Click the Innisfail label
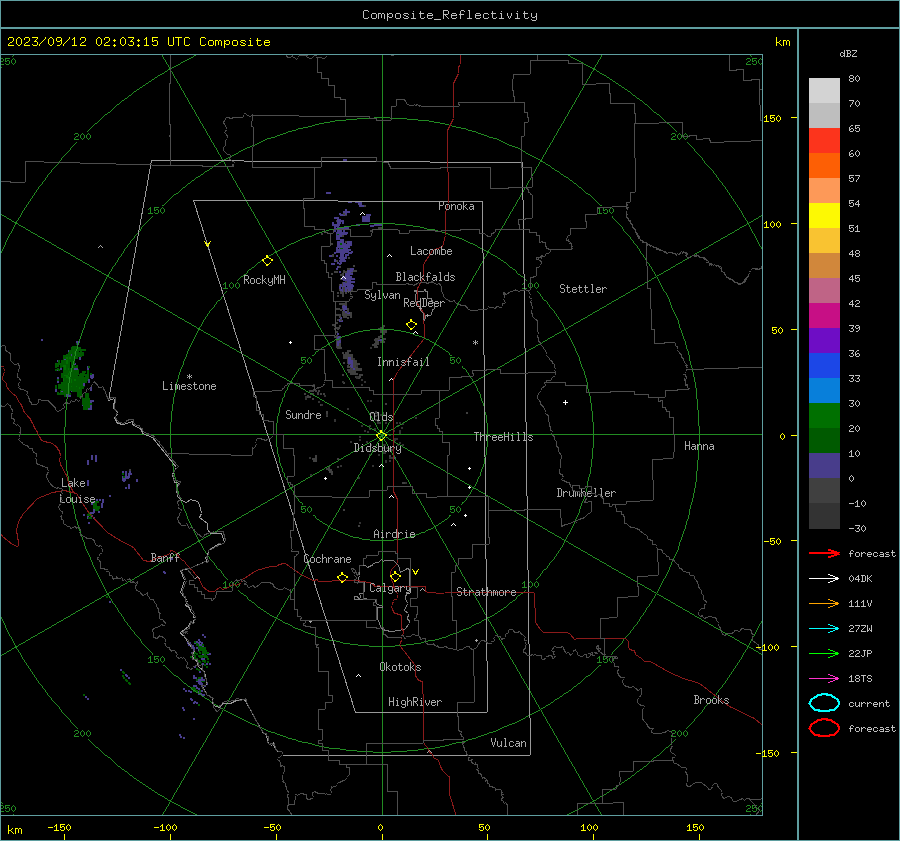The width and height of the screenshot is (900, 841). (x=403, y=362)
